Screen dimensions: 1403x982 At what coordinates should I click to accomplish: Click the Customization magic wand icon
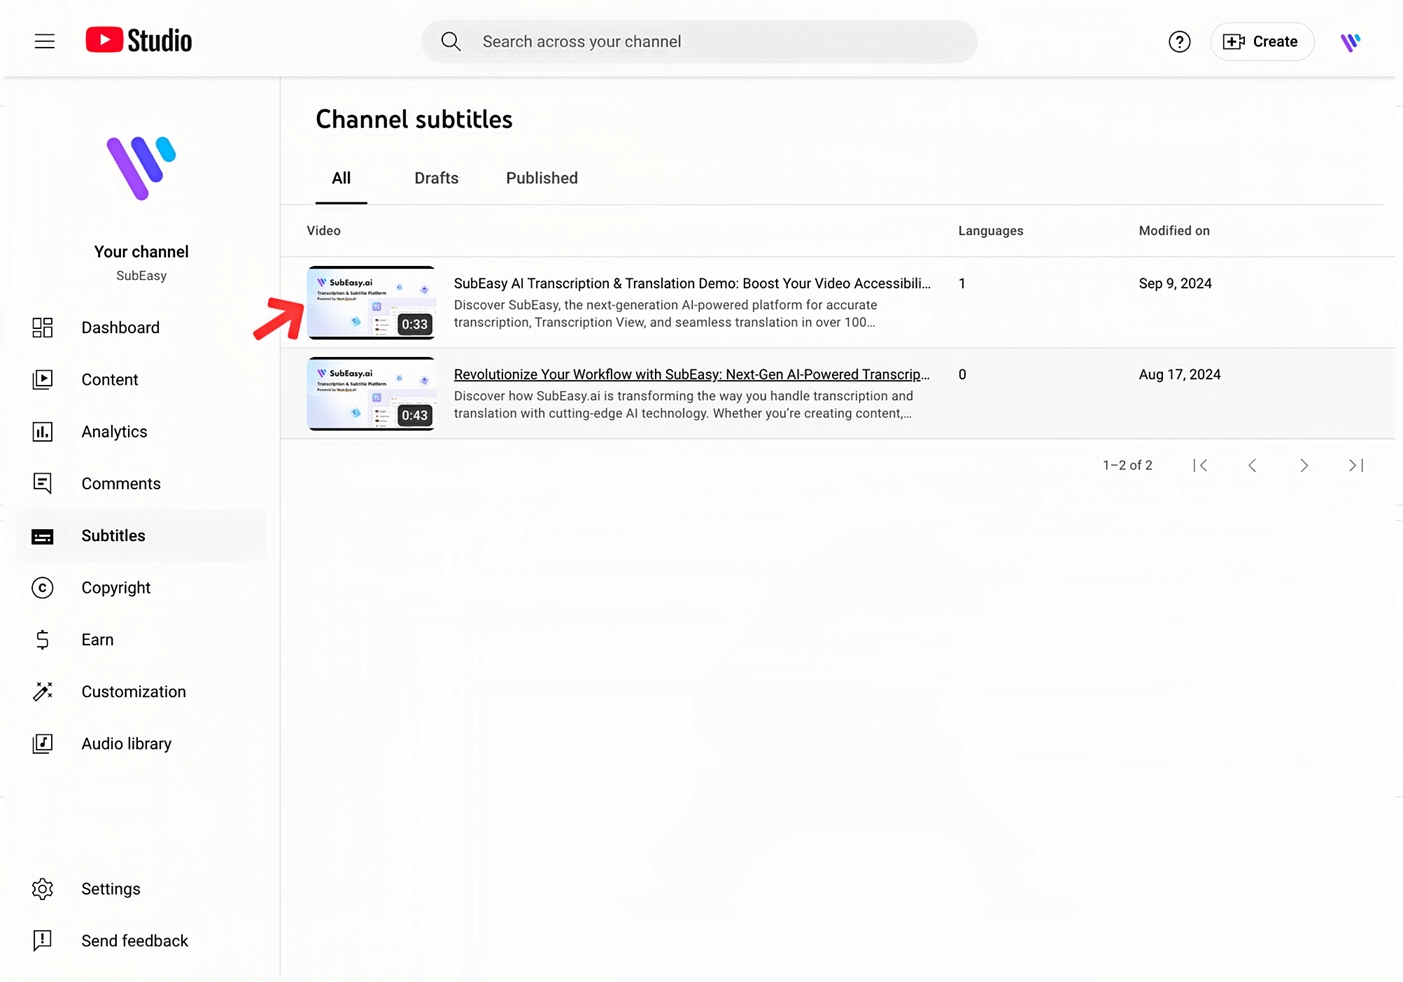pyautogui.click(x=42, y=691)
